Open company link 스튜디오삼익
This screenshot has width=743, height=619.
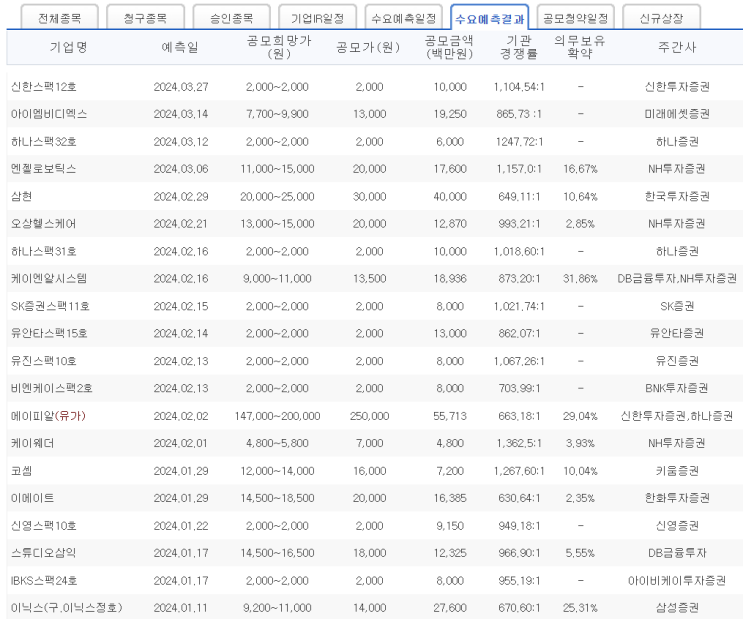coord(44,553)
